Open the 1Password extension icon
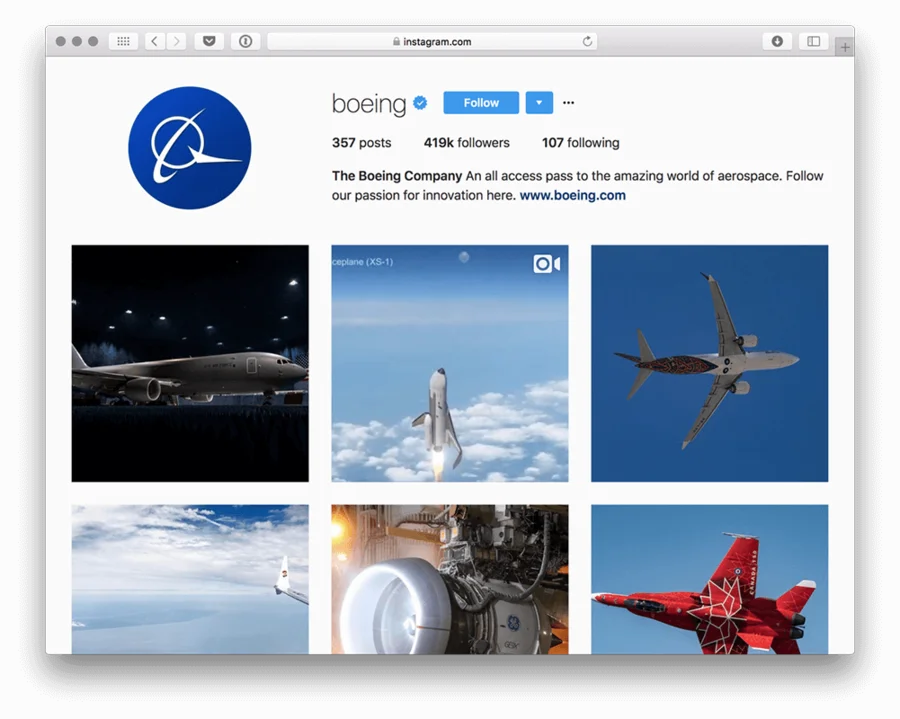Screen dimensions: 900x719 [x=245, y=41]
